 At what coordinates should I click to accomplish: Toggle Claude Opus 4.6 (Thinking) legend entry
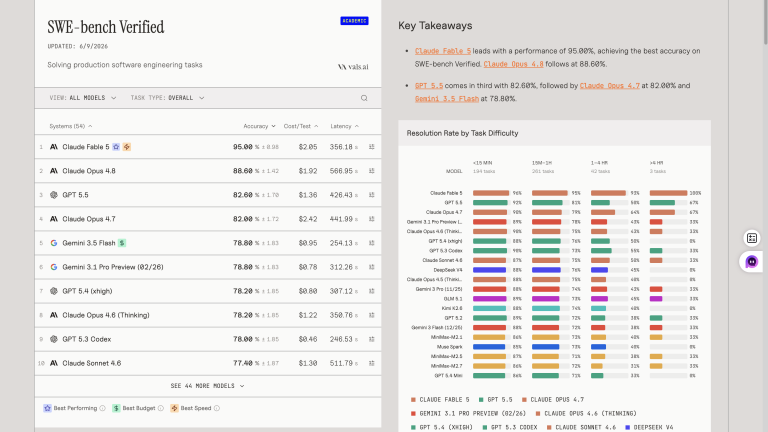pyautogui.click(x=586, y=413)
